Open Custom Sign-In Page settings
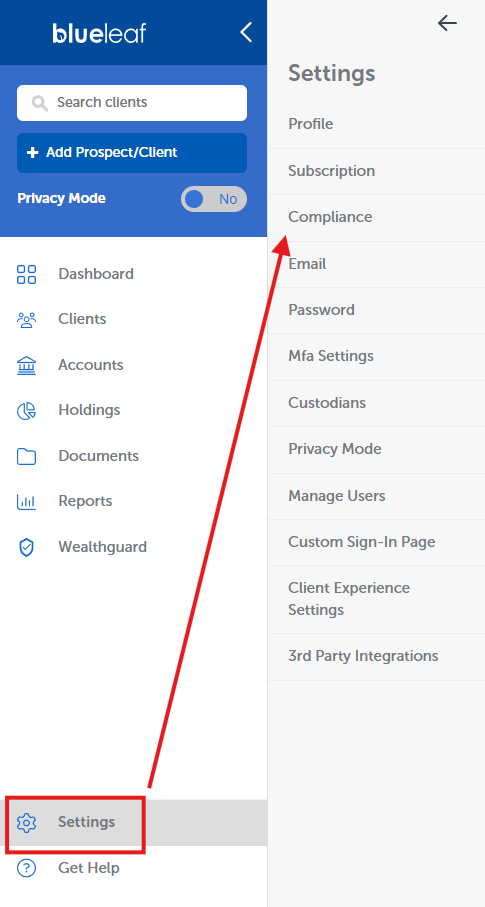The height and width of the screenshot is (907, 485). point(376,543)
